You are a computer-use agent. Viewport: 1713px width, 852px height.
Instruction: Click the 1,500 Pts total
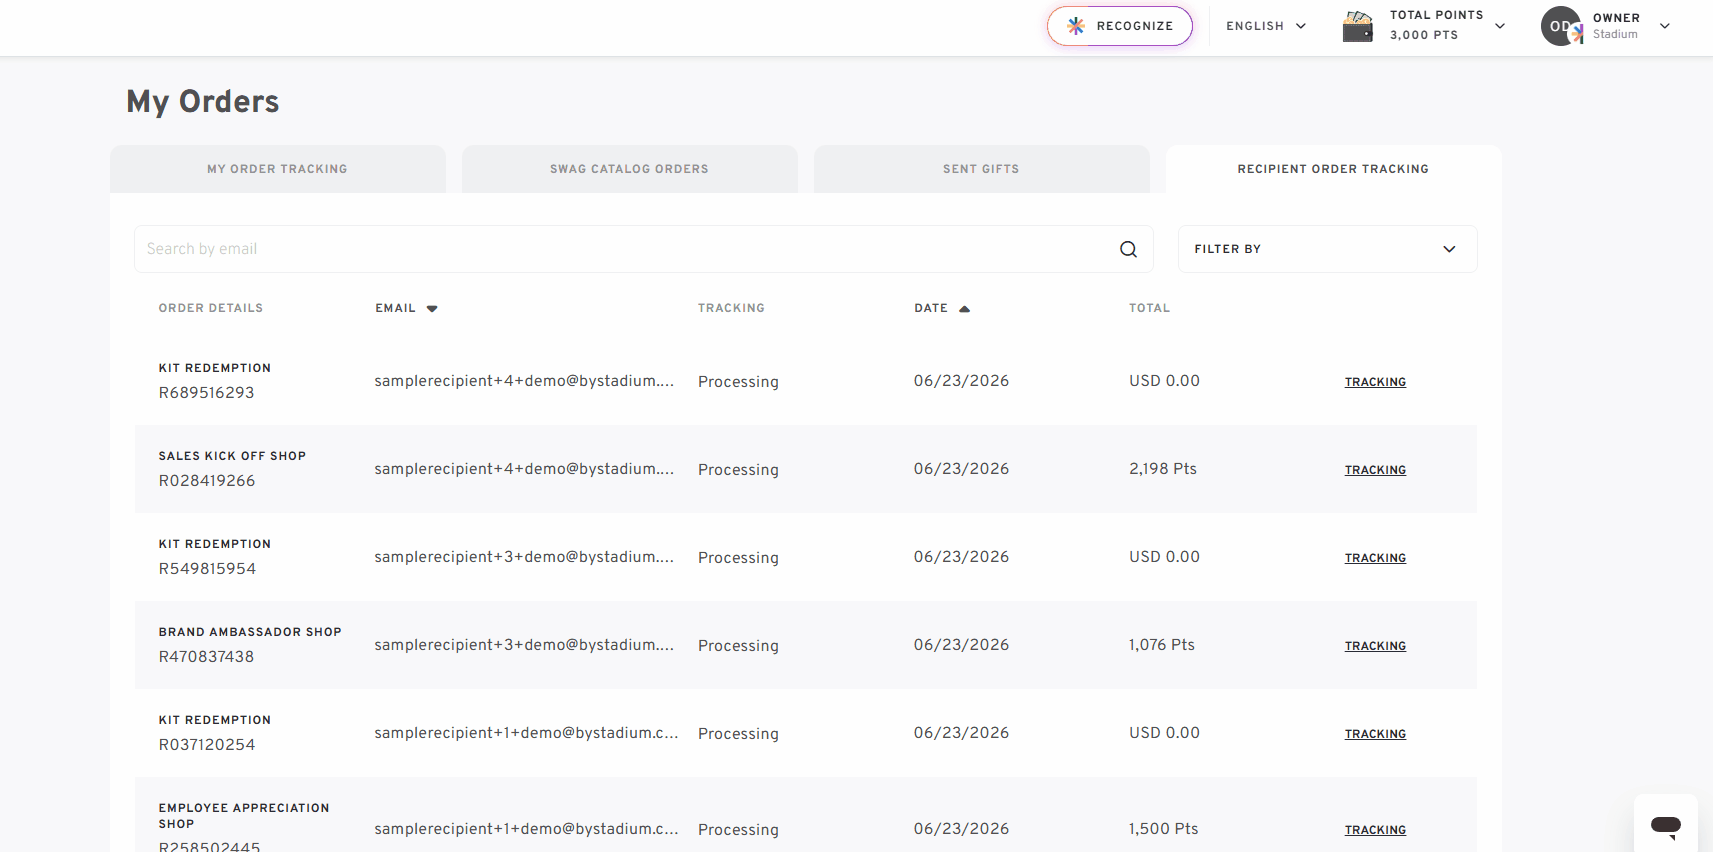(x=1164, y=829)
